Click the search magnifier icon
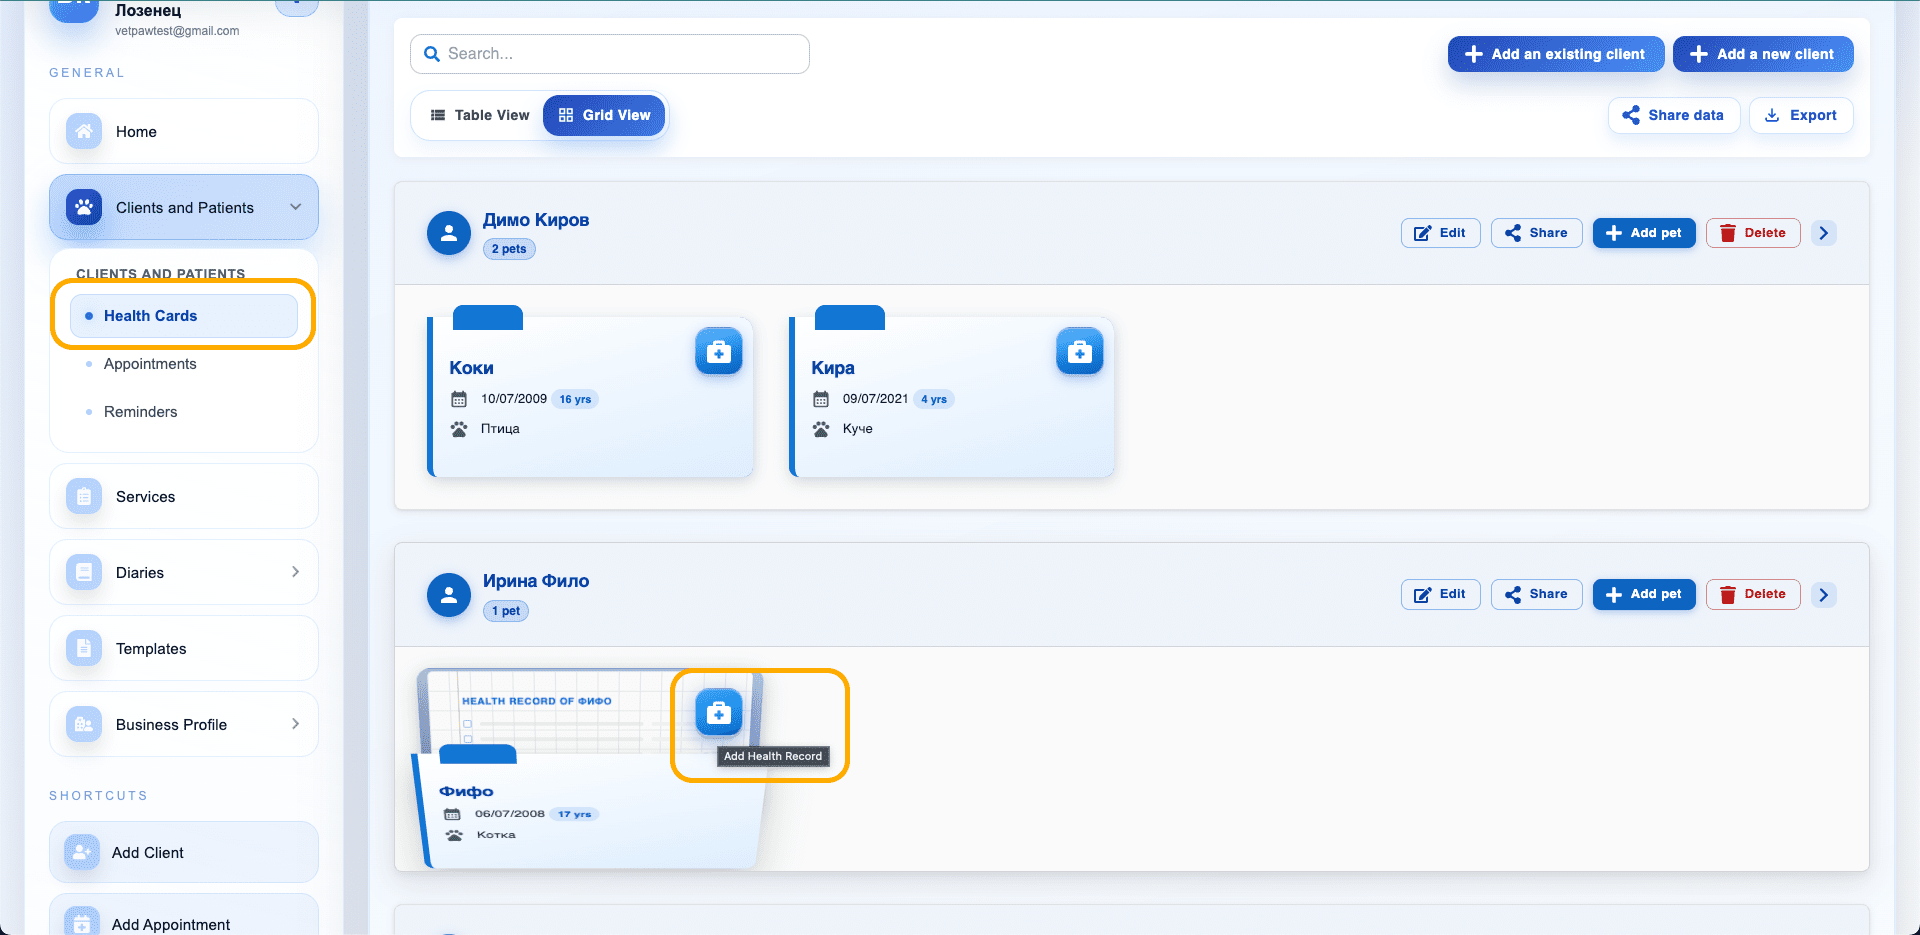The image size is (1920, 935). tap(432, 54)
